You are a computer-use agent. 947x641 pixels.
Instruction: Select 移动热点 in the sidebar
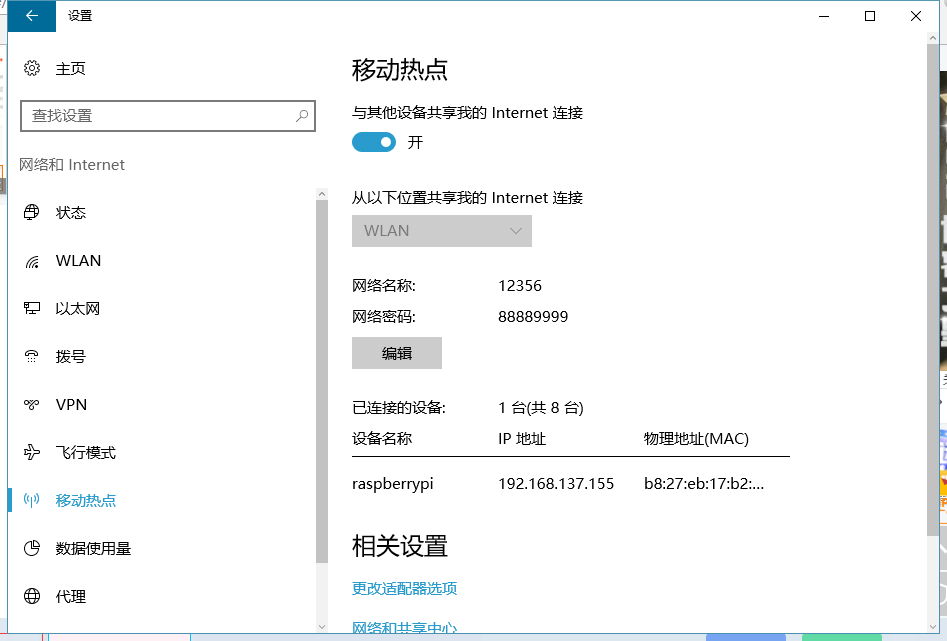(85, 500)
